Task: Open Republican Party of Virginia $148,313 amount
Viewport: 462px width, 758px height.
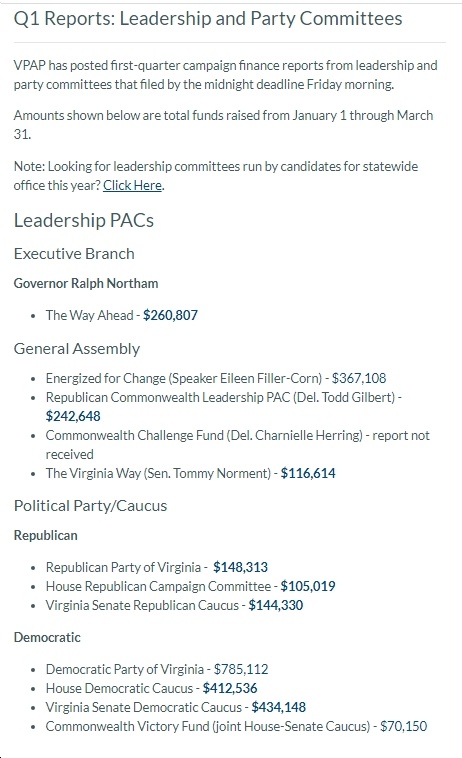Action: pos(240,567)
